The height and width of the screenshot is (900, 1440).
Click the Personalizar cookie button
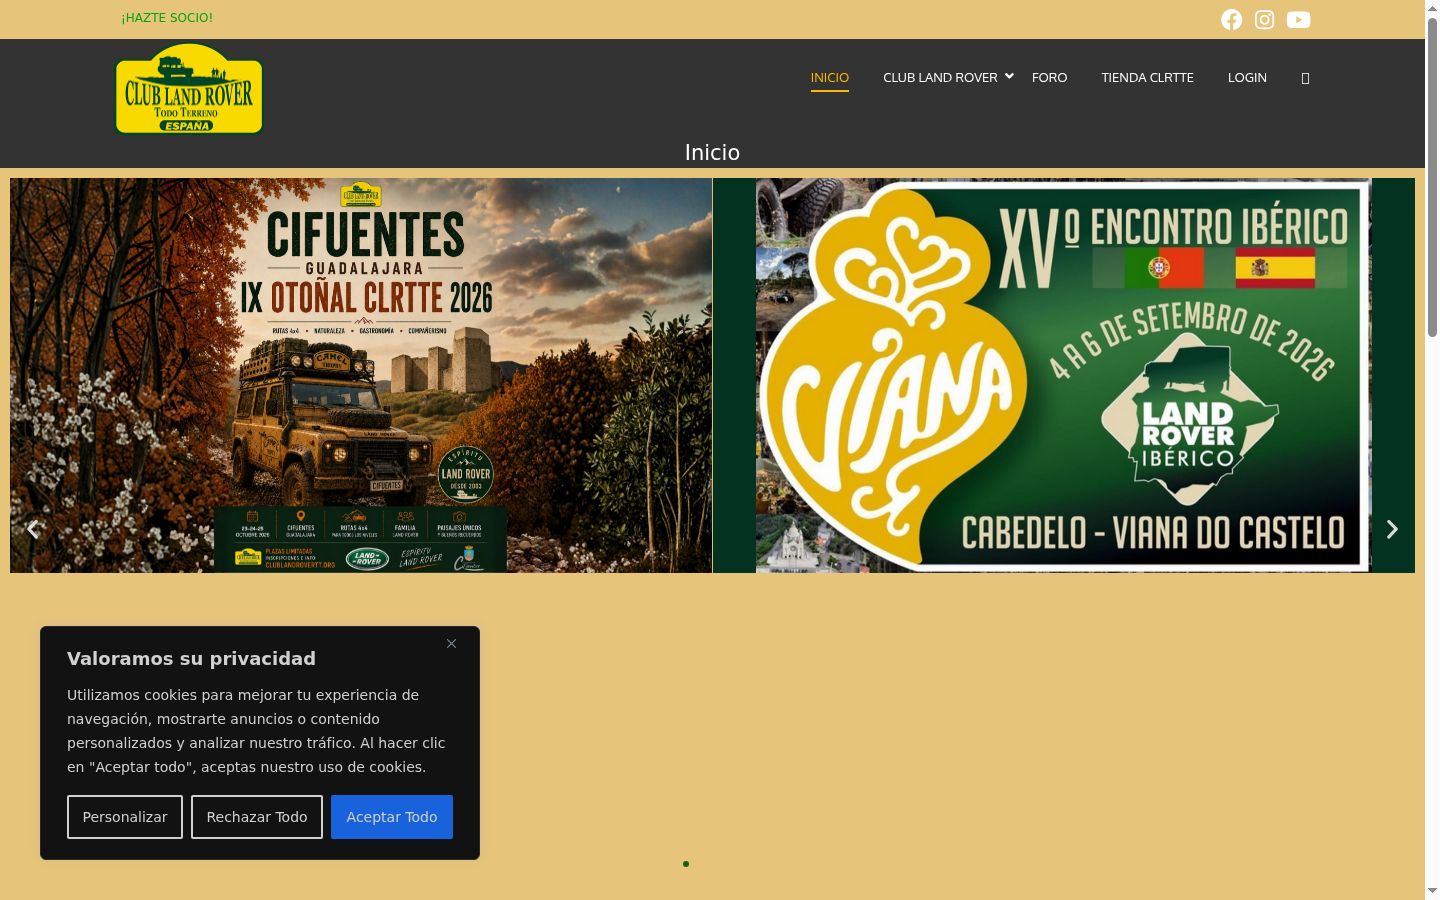[125, 817]
